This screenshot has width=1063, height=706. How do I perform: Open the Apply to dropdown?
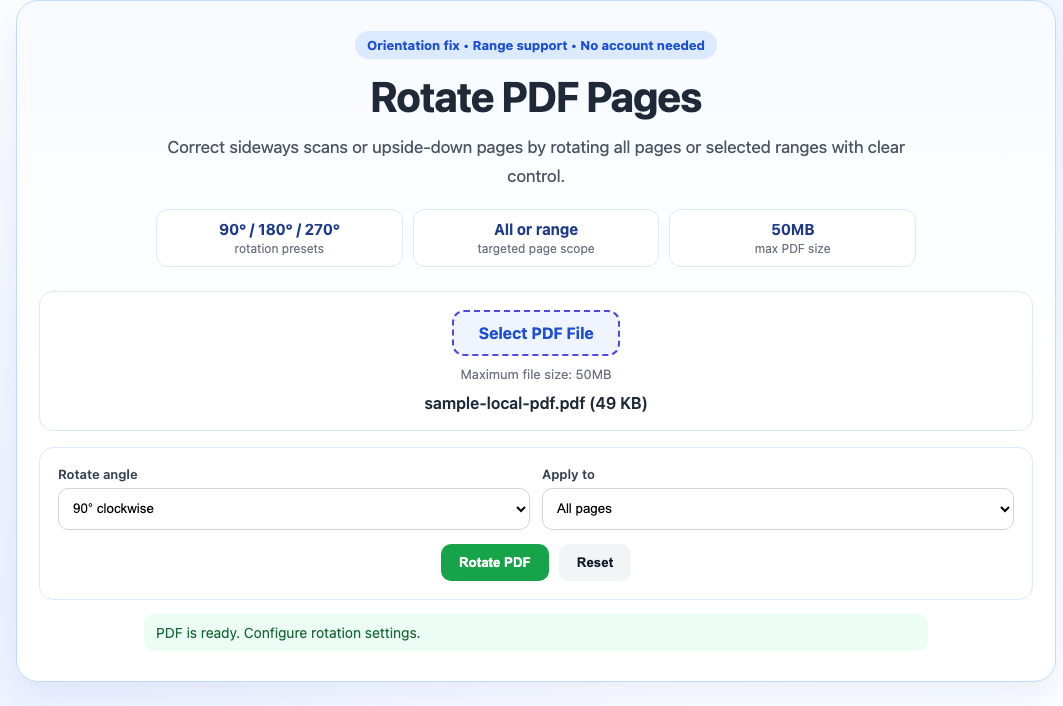pyautogui.click(x=778, y=509)
